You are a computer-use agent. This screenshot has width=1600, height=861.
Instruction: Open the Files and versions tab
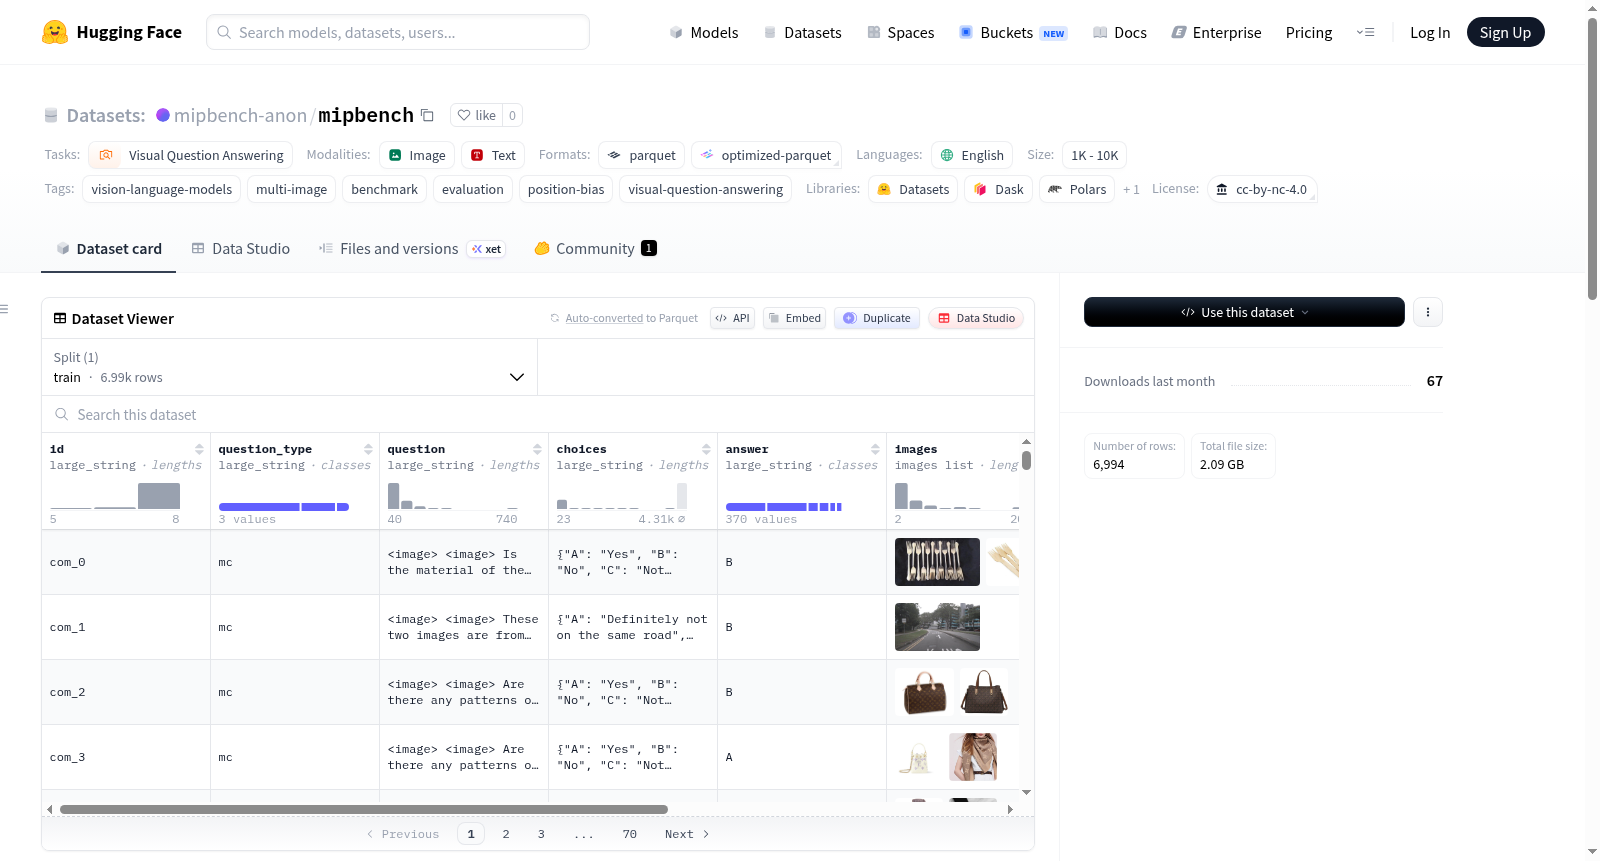point(412,249)
